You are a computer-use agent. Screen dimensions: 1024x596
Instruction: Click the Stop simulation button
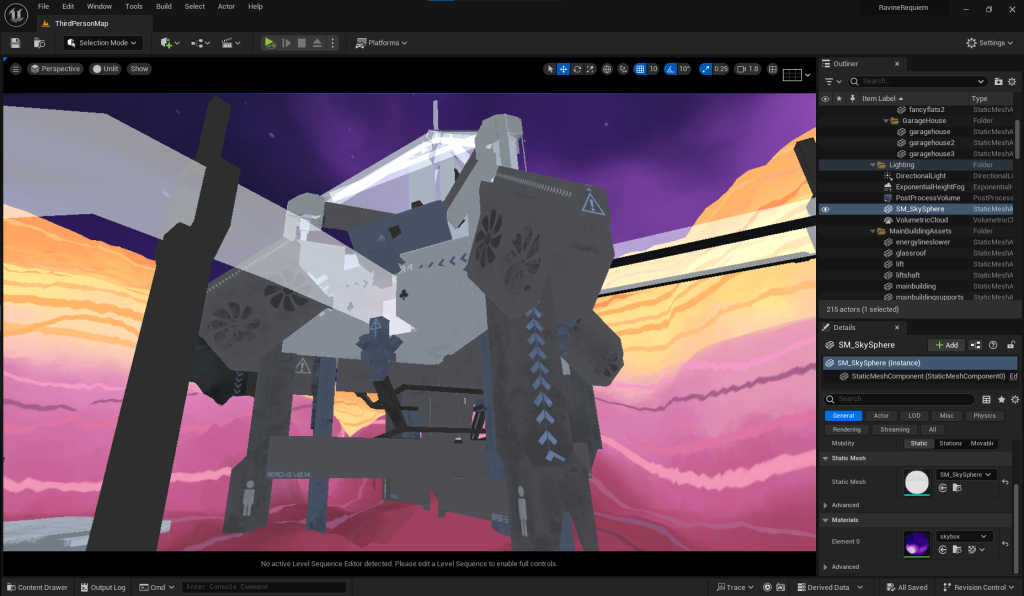(302, 43)
